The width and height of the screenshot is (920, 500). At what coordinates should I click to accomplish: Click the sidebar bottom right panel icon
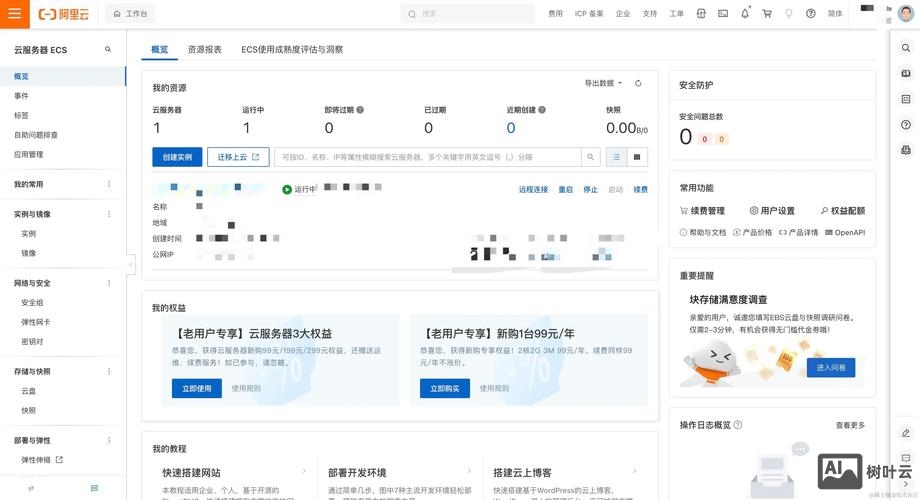point(94,488)
